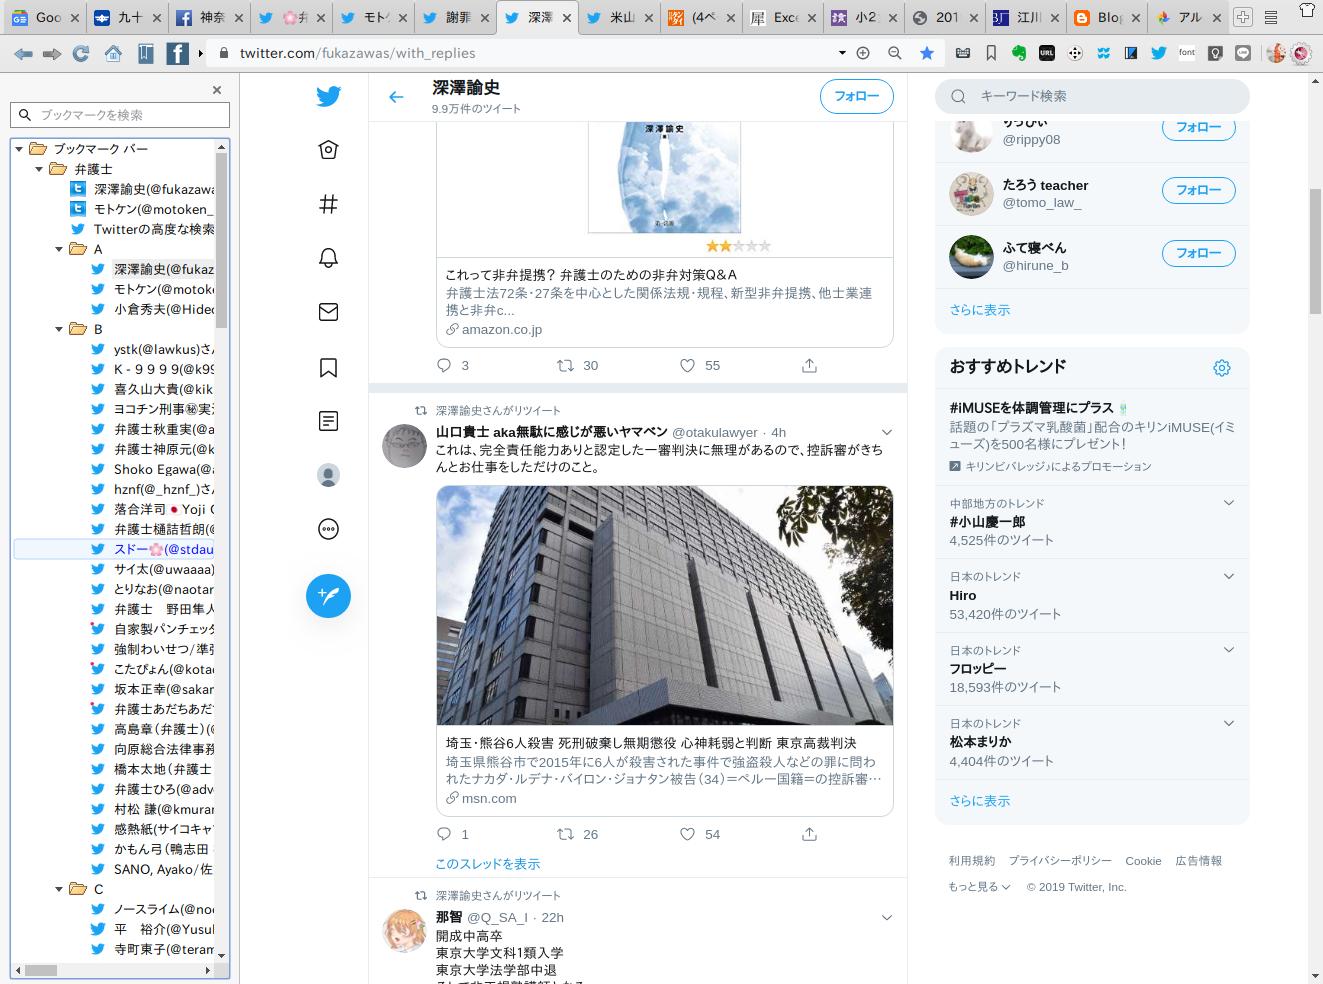The image size is (1323, 984).
Task: Like the tweet with 55 likes
Action: click(x=687, y=366)
